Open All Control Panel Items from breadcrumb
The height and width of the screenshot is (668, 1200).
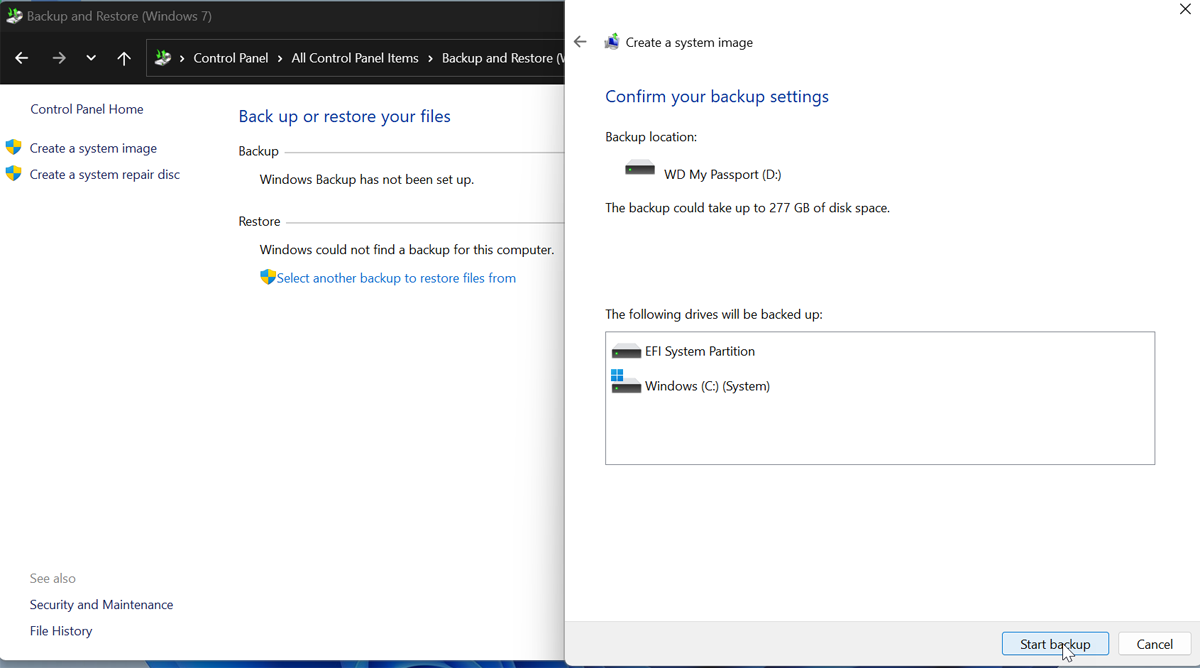[x=355, y=58]
